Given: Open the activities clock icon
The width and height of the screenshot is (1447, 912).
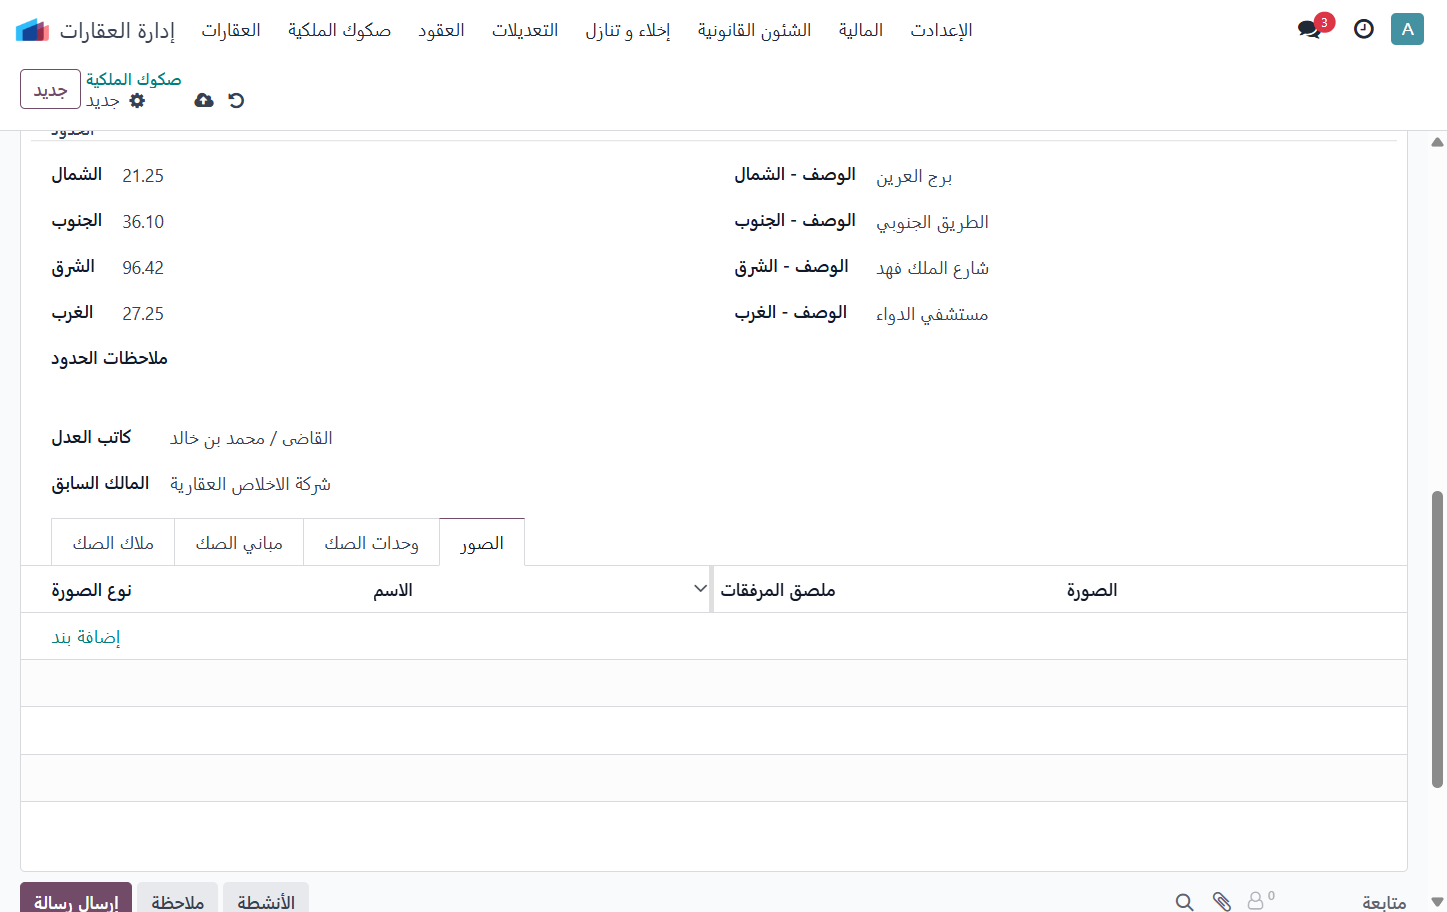Looking at the screenshot, I should [1364, 29].
